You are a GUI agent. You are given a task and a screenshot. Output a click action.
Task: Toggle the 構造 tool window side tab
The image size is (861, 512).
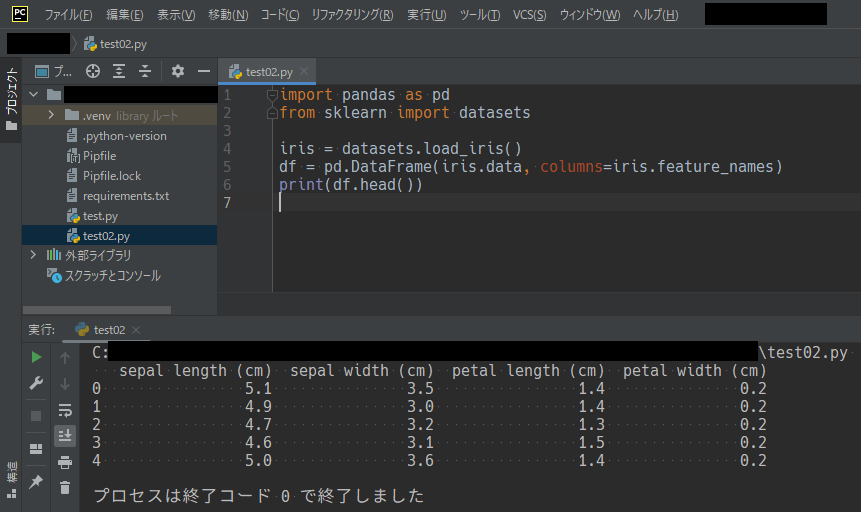(x=11, y=481)
